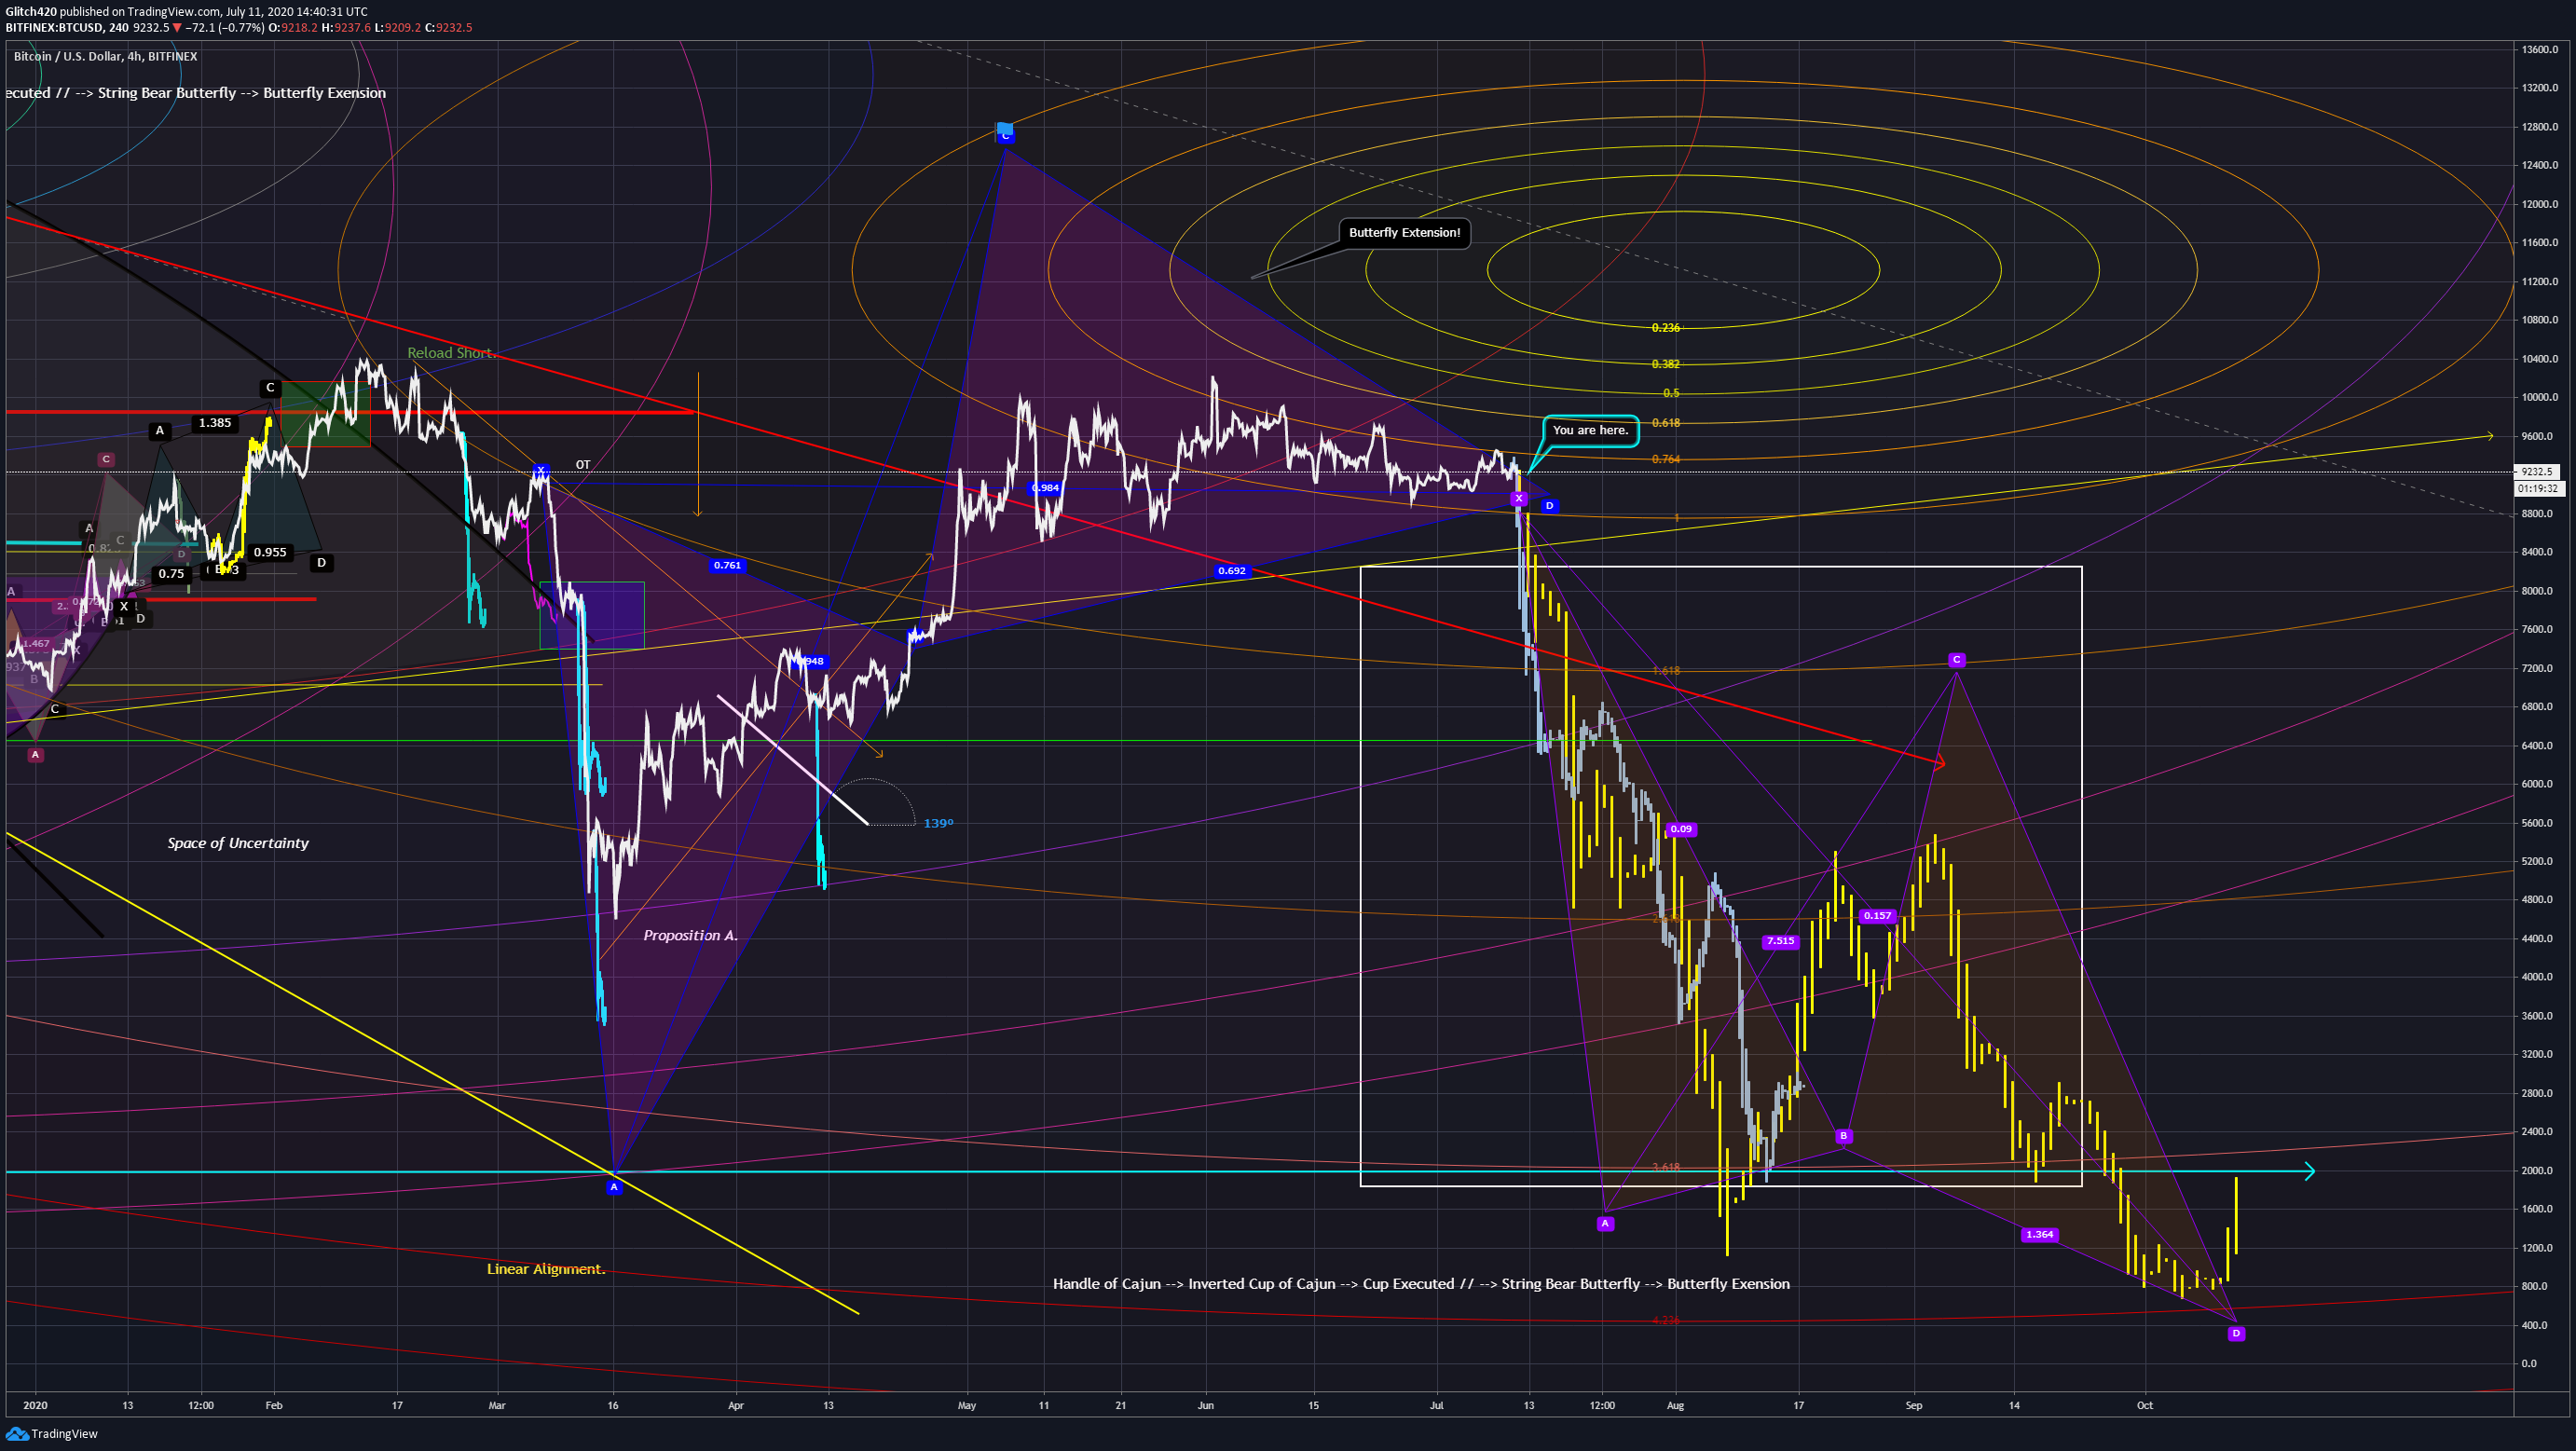The height and width of the screenshot is (1451, 2576).
Task: Click the blue 0.692 ratio label
Action: [1231, 570]
